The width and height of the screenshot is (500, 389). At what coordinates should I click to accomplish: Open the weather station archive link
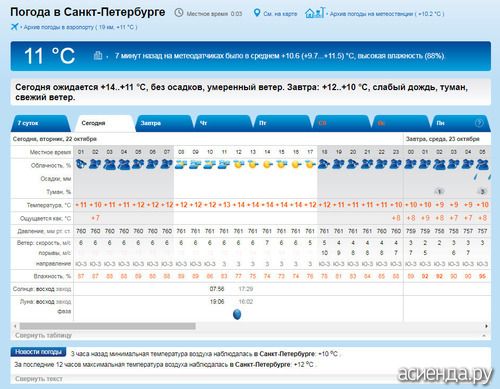point(387,14)
